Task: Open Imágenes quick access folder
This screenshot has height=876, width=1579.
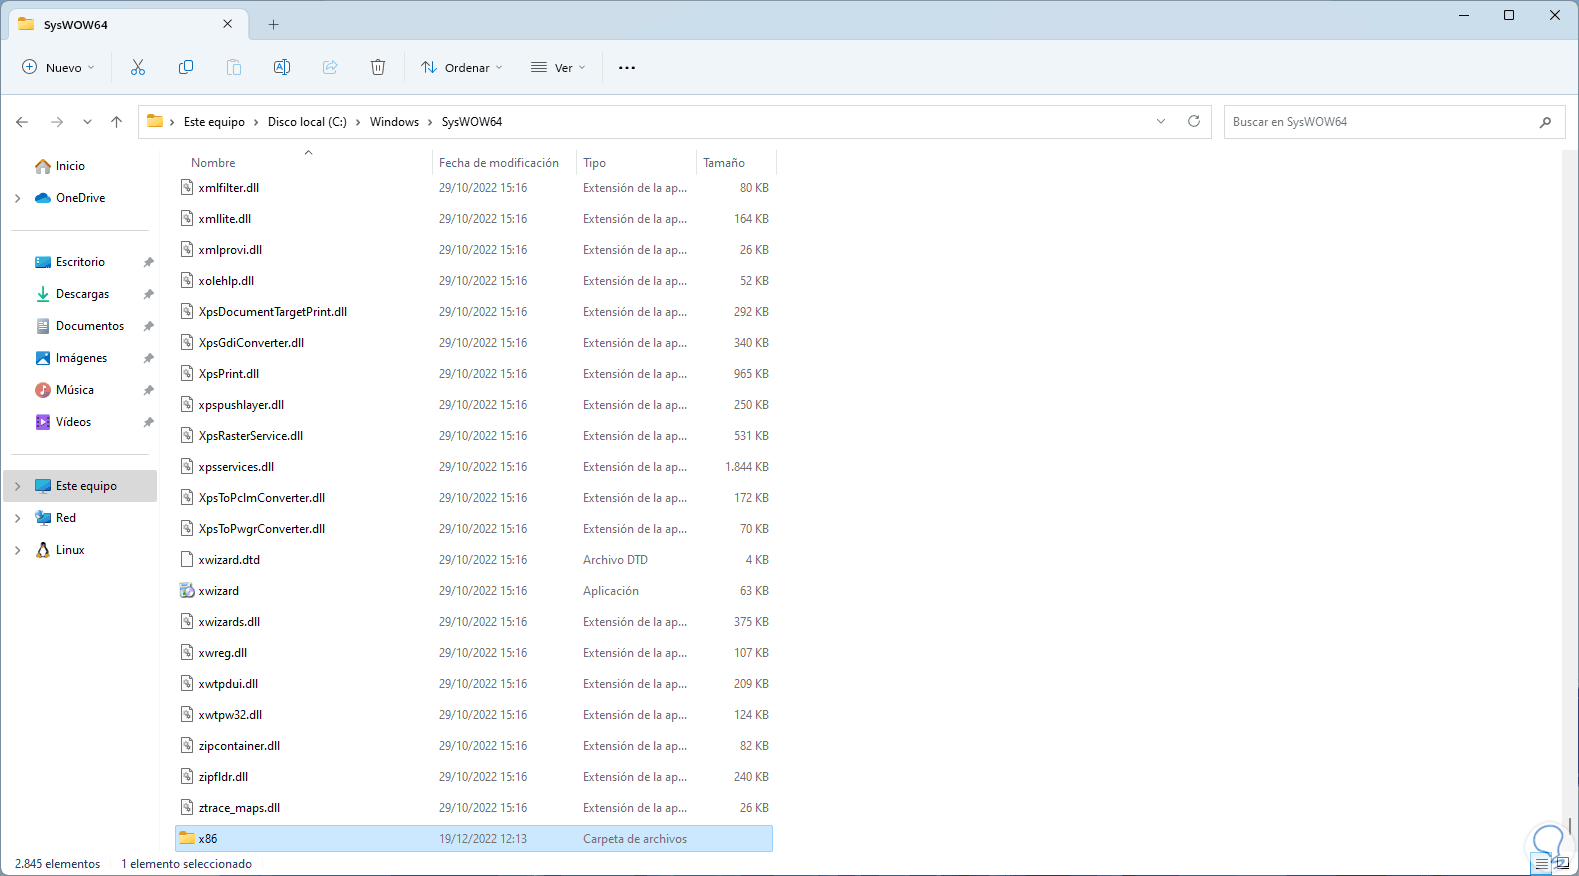Action: (80, 358)
